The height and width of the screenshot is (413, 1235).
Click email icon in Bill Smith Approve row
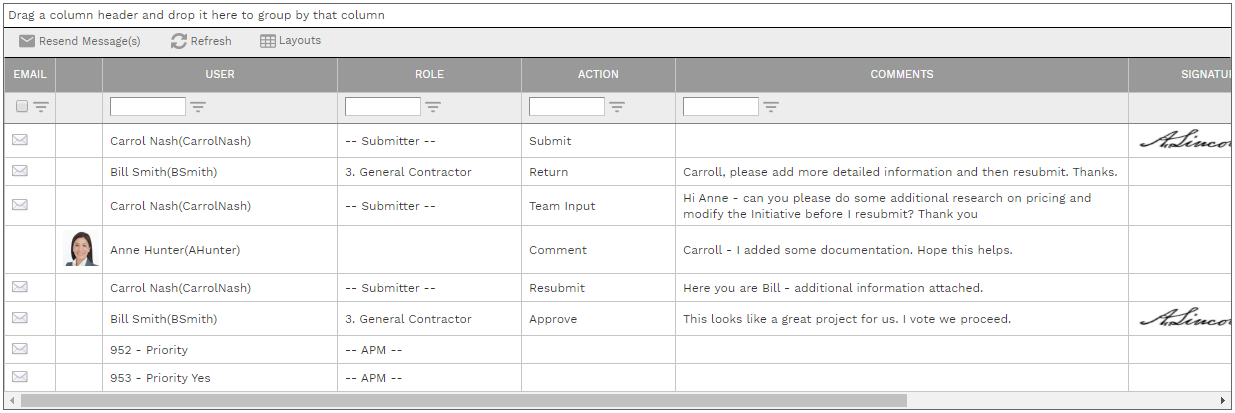(x=20, y=318)
